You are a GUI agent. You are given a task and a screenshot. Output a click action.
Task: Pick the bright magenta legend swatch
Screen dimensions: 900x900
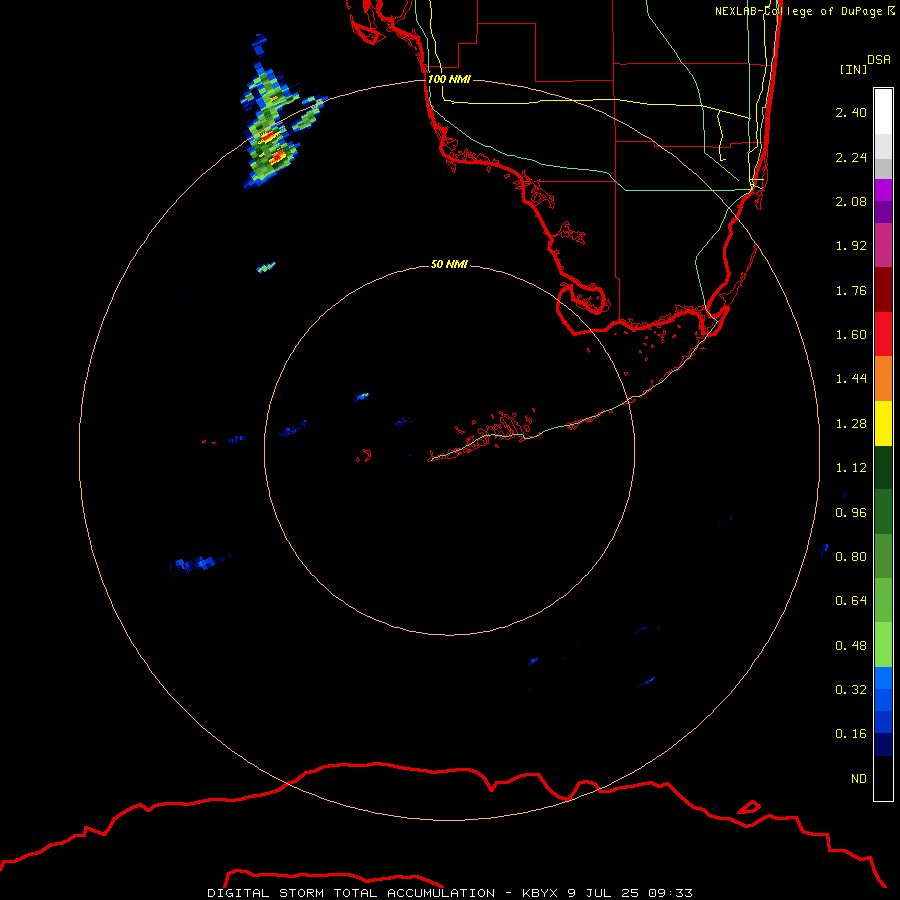[883, 190]
